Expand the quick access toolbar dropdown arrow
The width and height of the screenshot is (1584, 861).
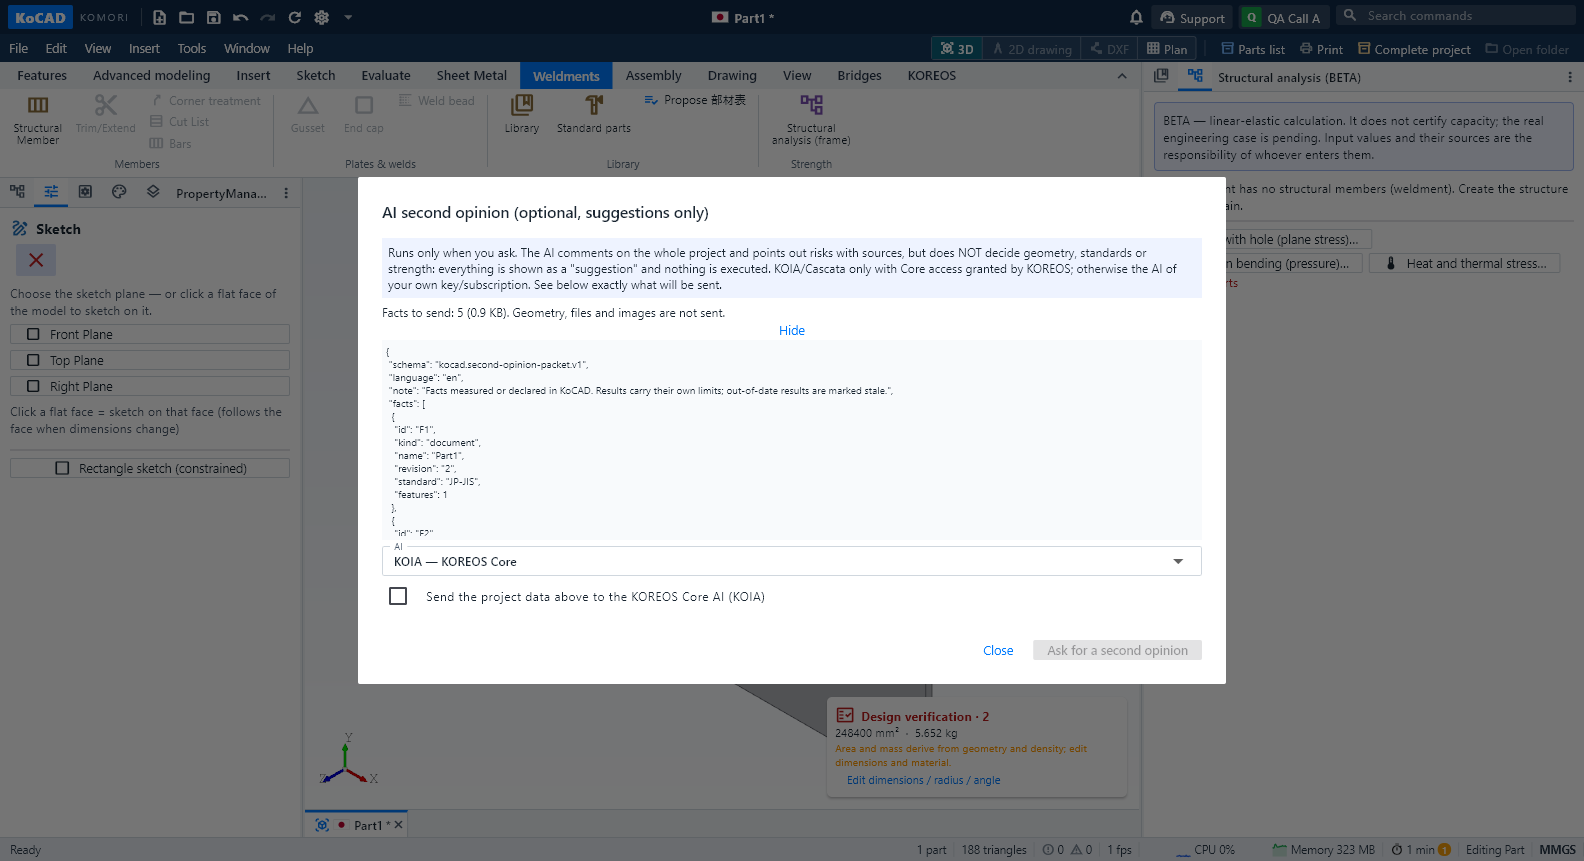348,17
